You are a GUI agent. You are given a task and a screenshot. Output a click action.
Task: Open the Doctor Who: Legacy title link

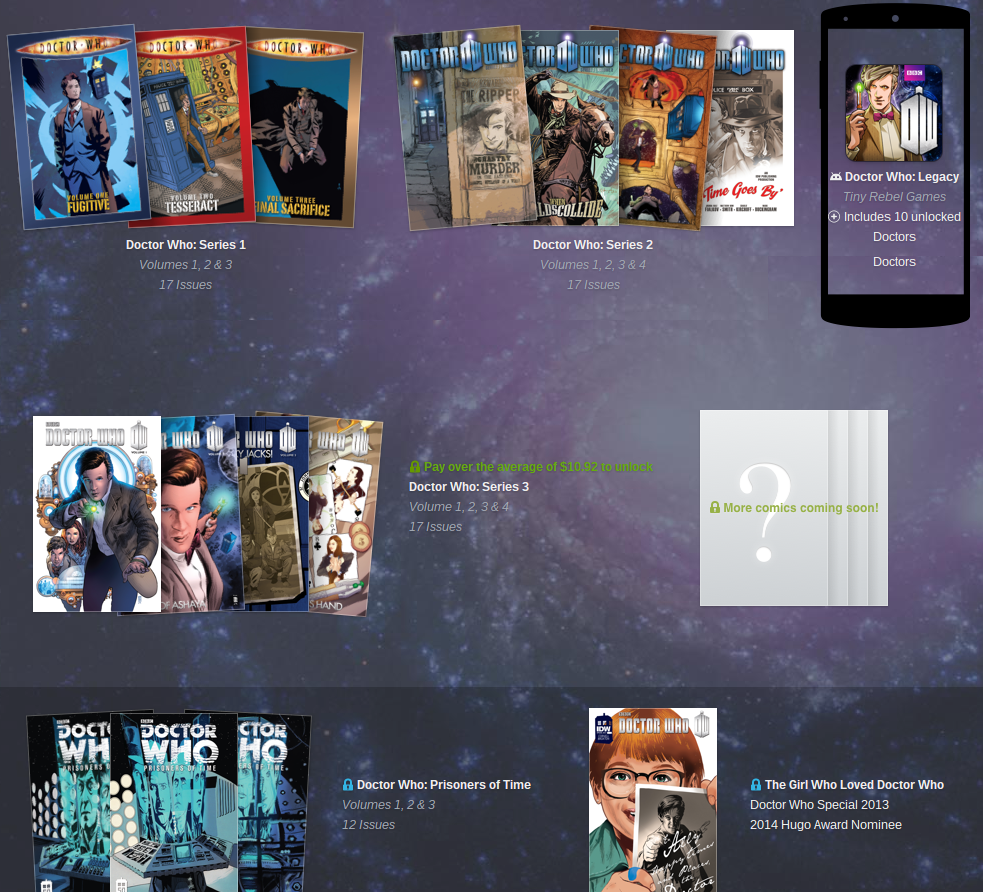coord(902,177)
